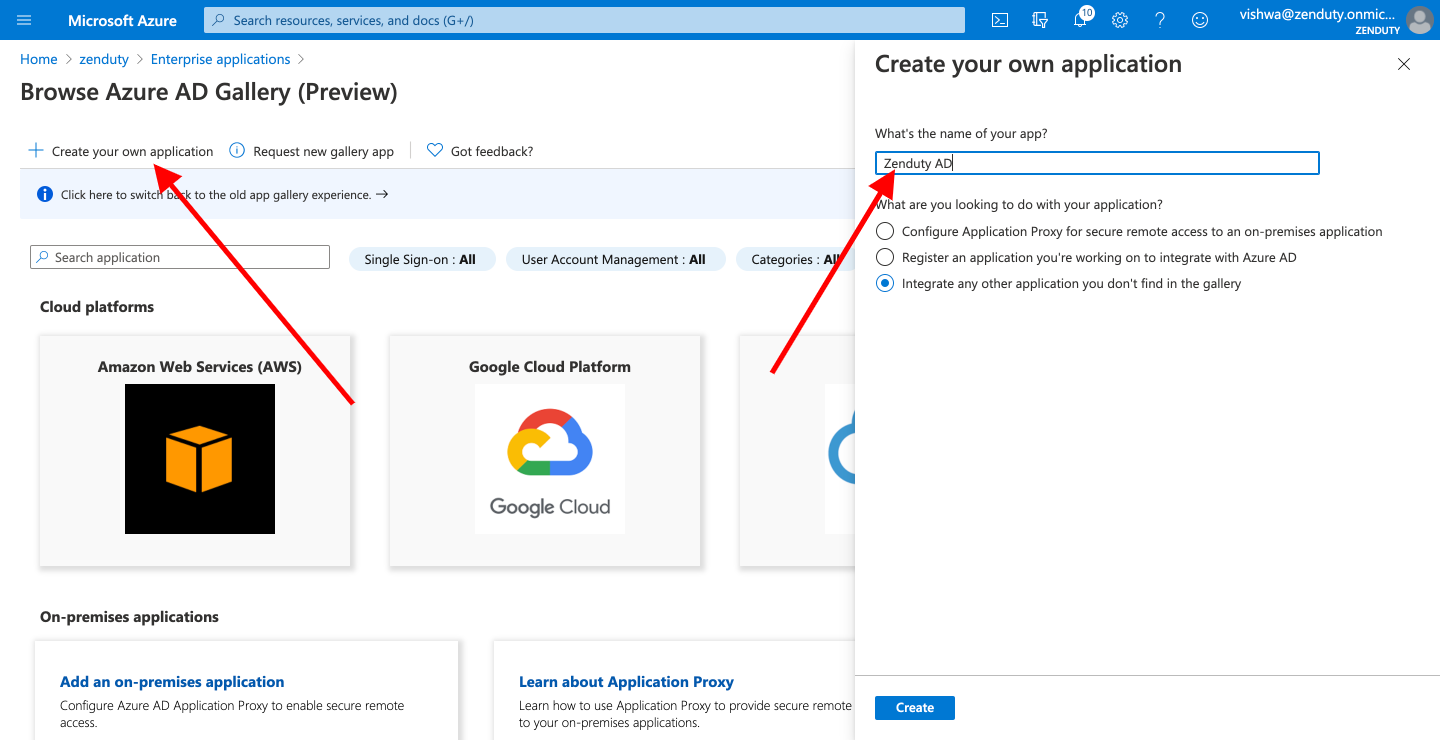Click the Search application field
Image resolution: width=1440 pixels, height=740 pixels.
[180, 257]
